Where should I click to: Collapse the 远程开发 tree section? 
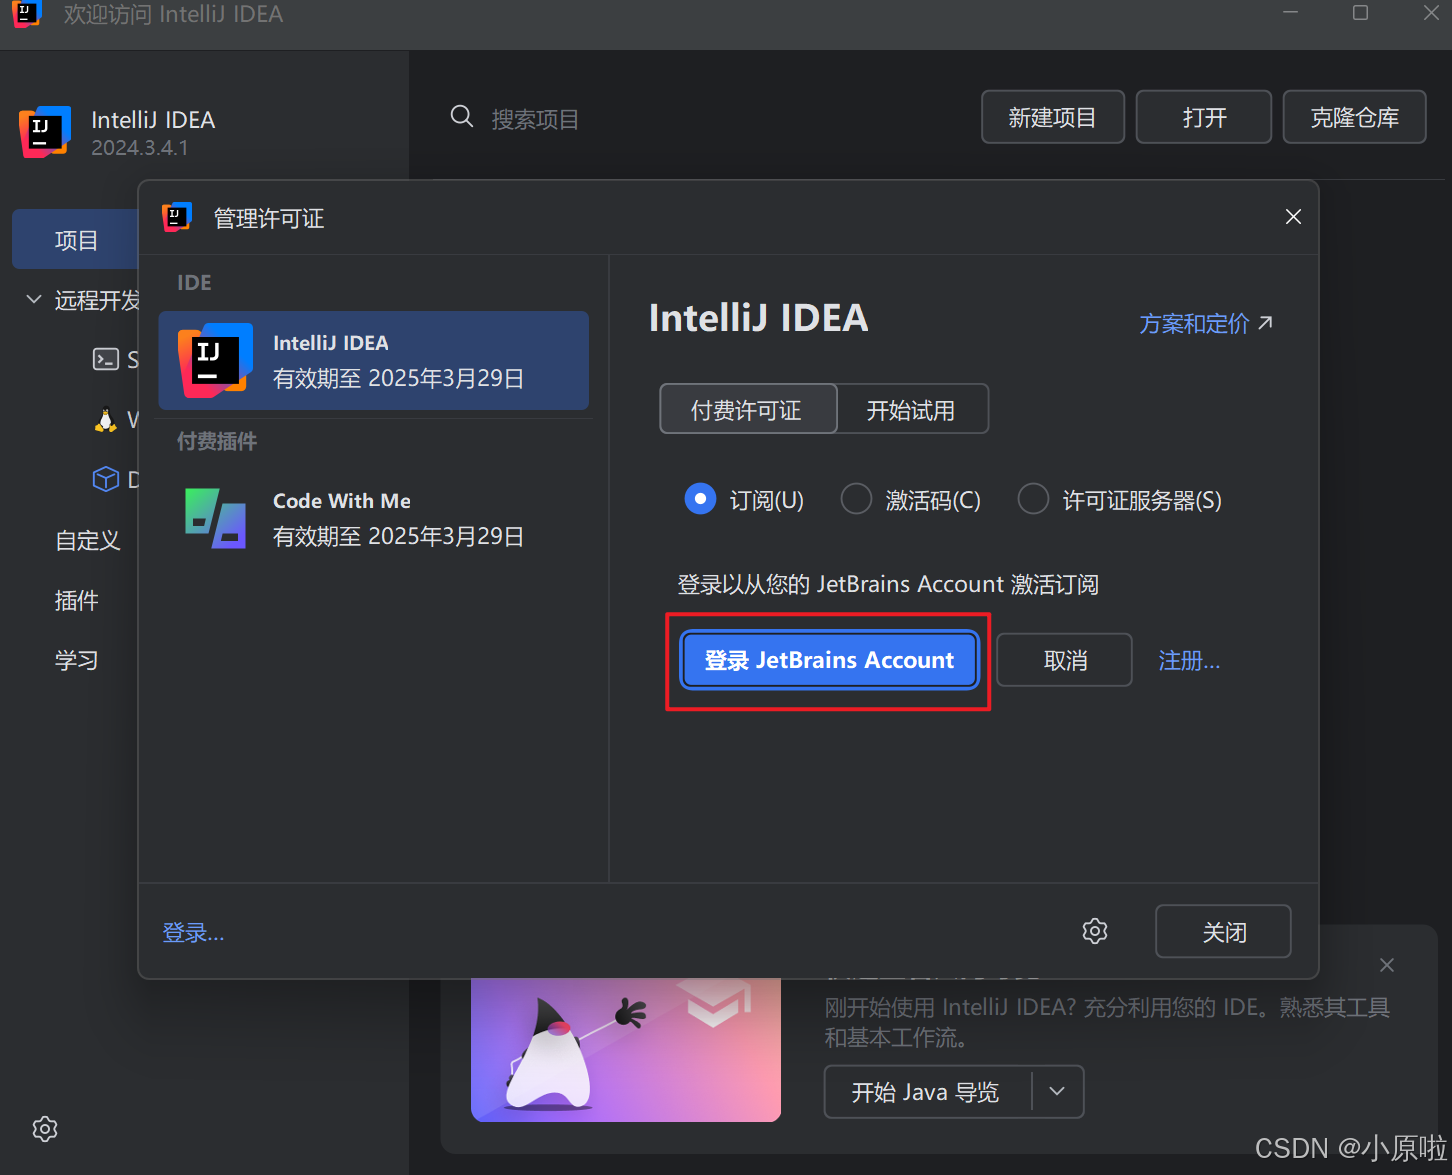pos(34,299)
